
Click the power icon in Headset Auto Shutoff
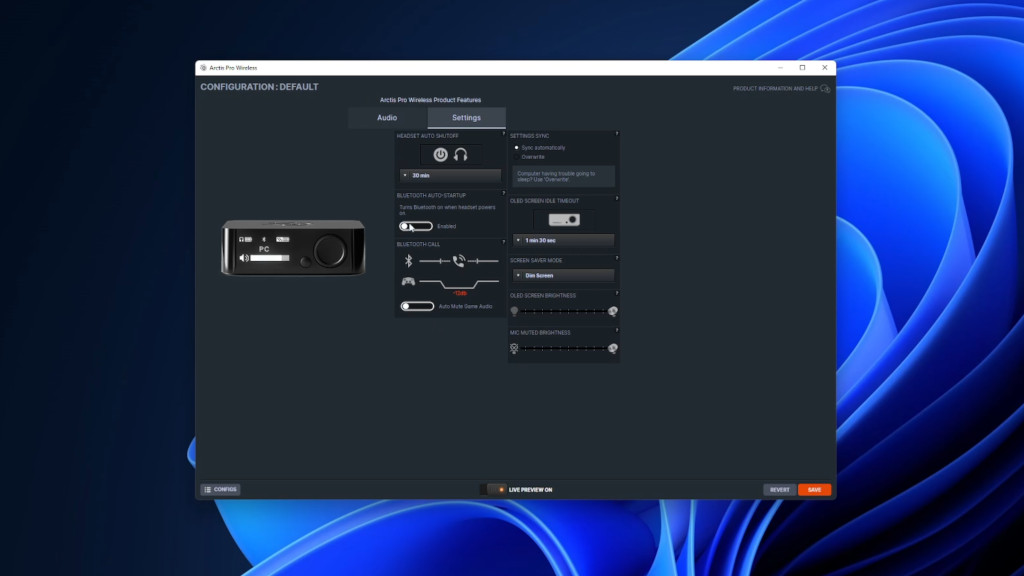pos(440,154)
